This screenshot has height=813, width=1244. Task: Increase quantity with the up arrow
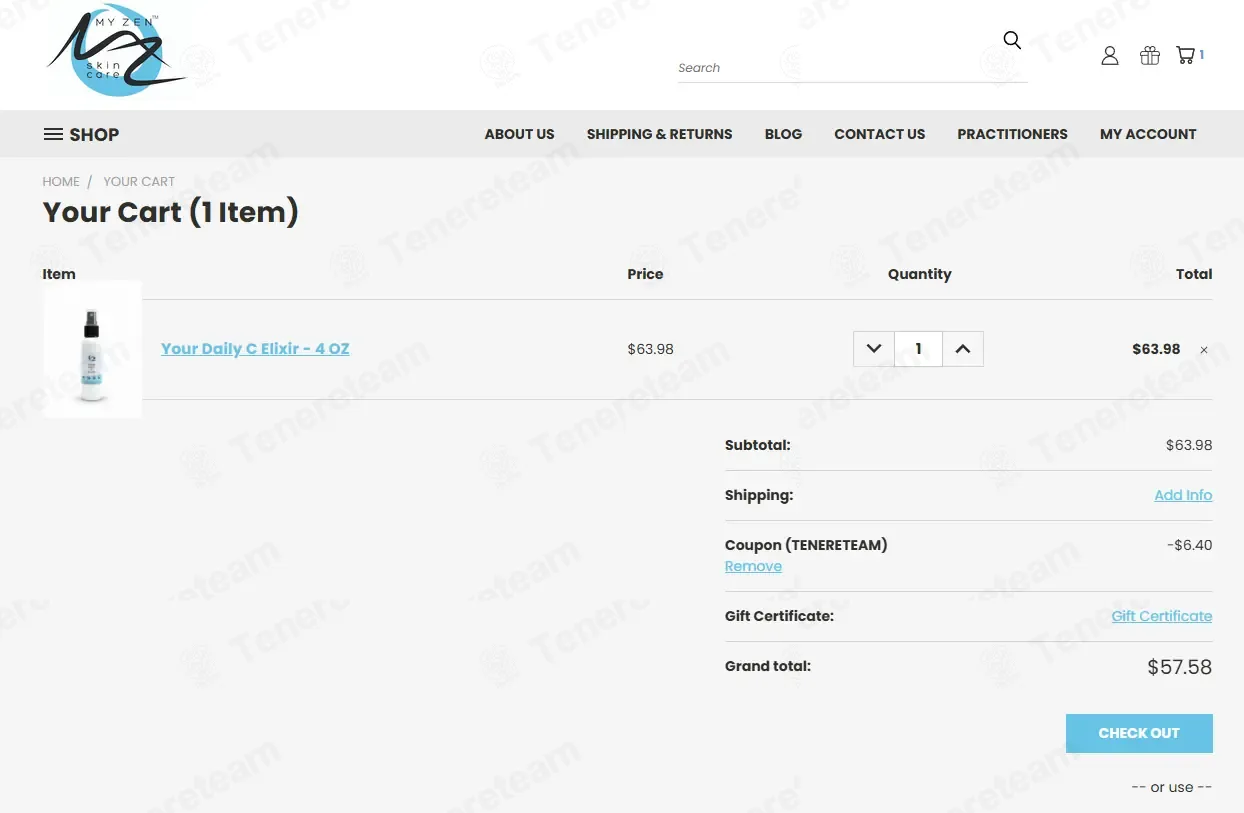click(x=963, y=349)
